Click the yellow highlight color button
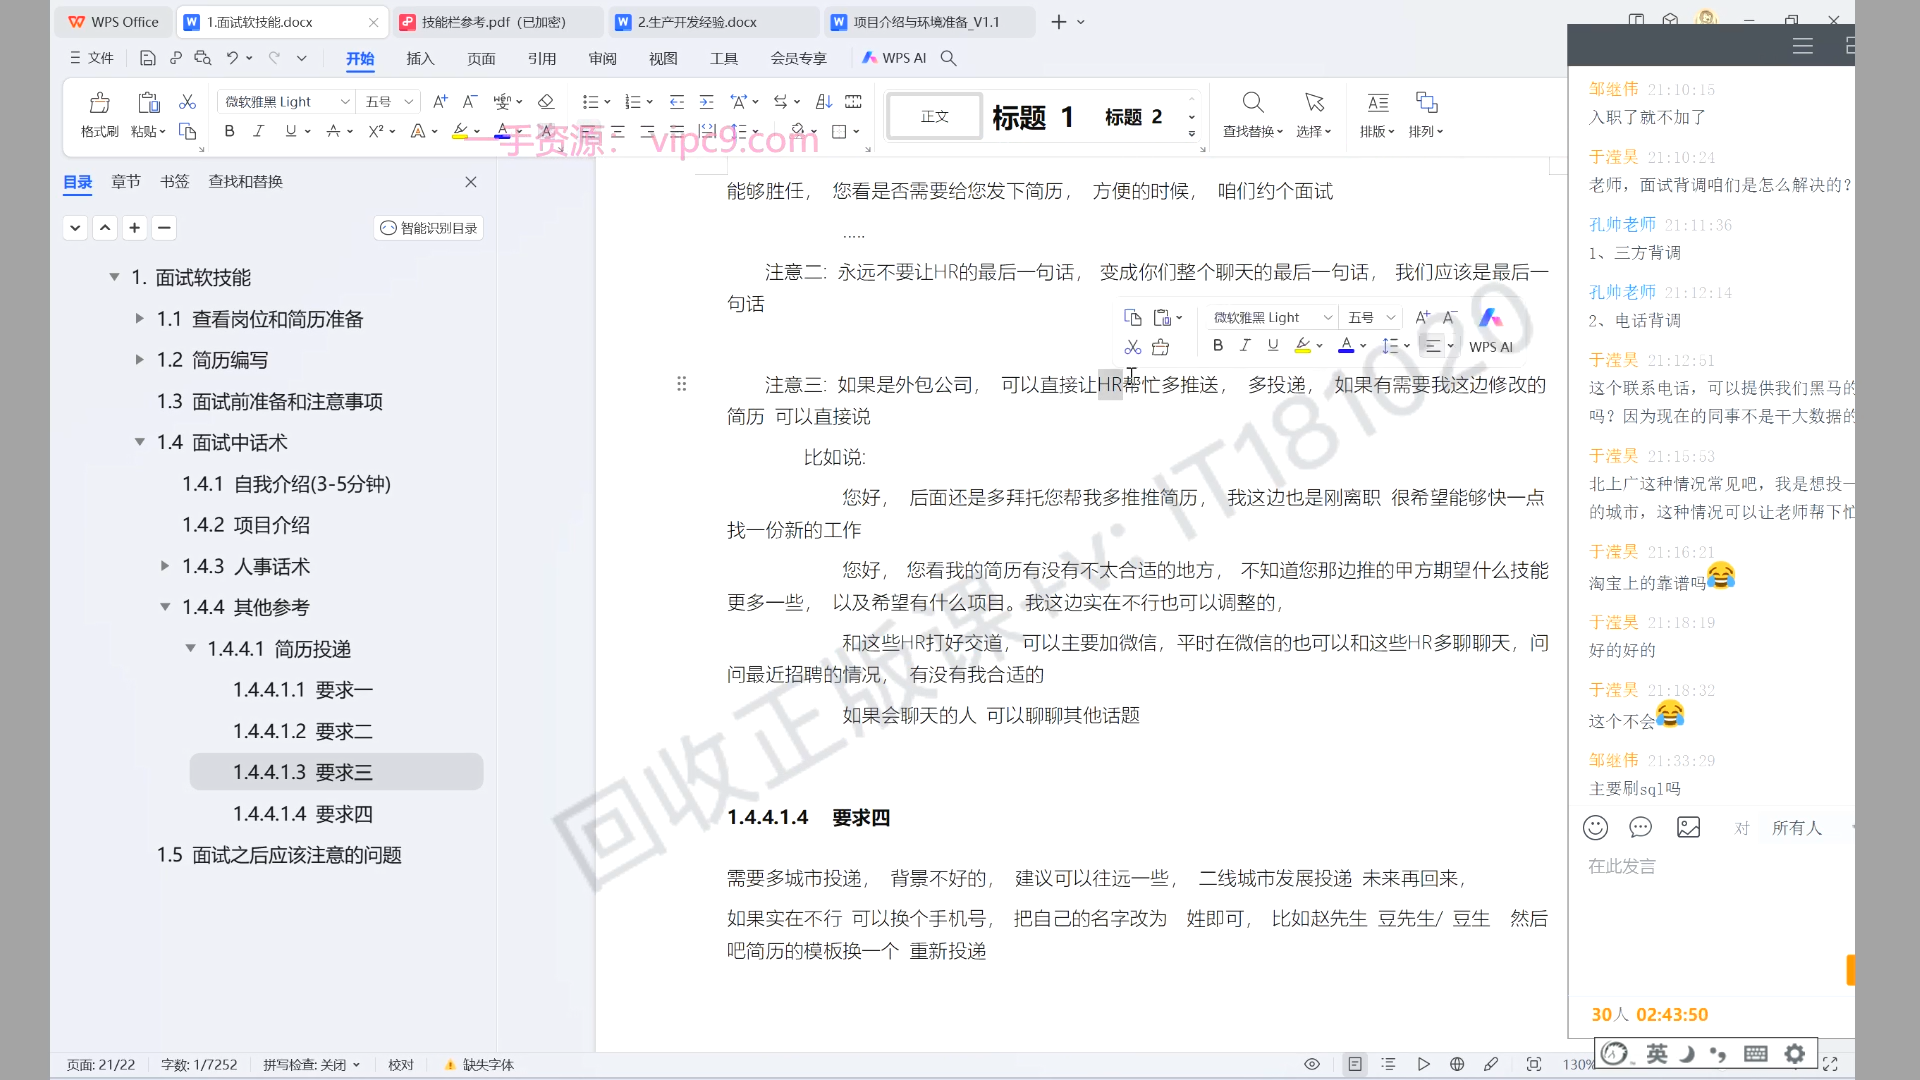The image size is (1920, 1080). pos(460,131)
